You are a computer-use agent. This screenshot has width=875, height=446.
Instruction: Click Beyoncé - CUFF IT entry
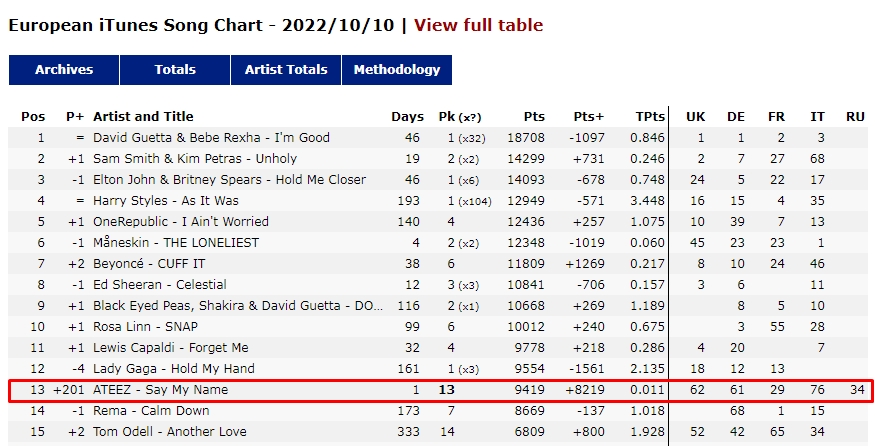point(149,263)
